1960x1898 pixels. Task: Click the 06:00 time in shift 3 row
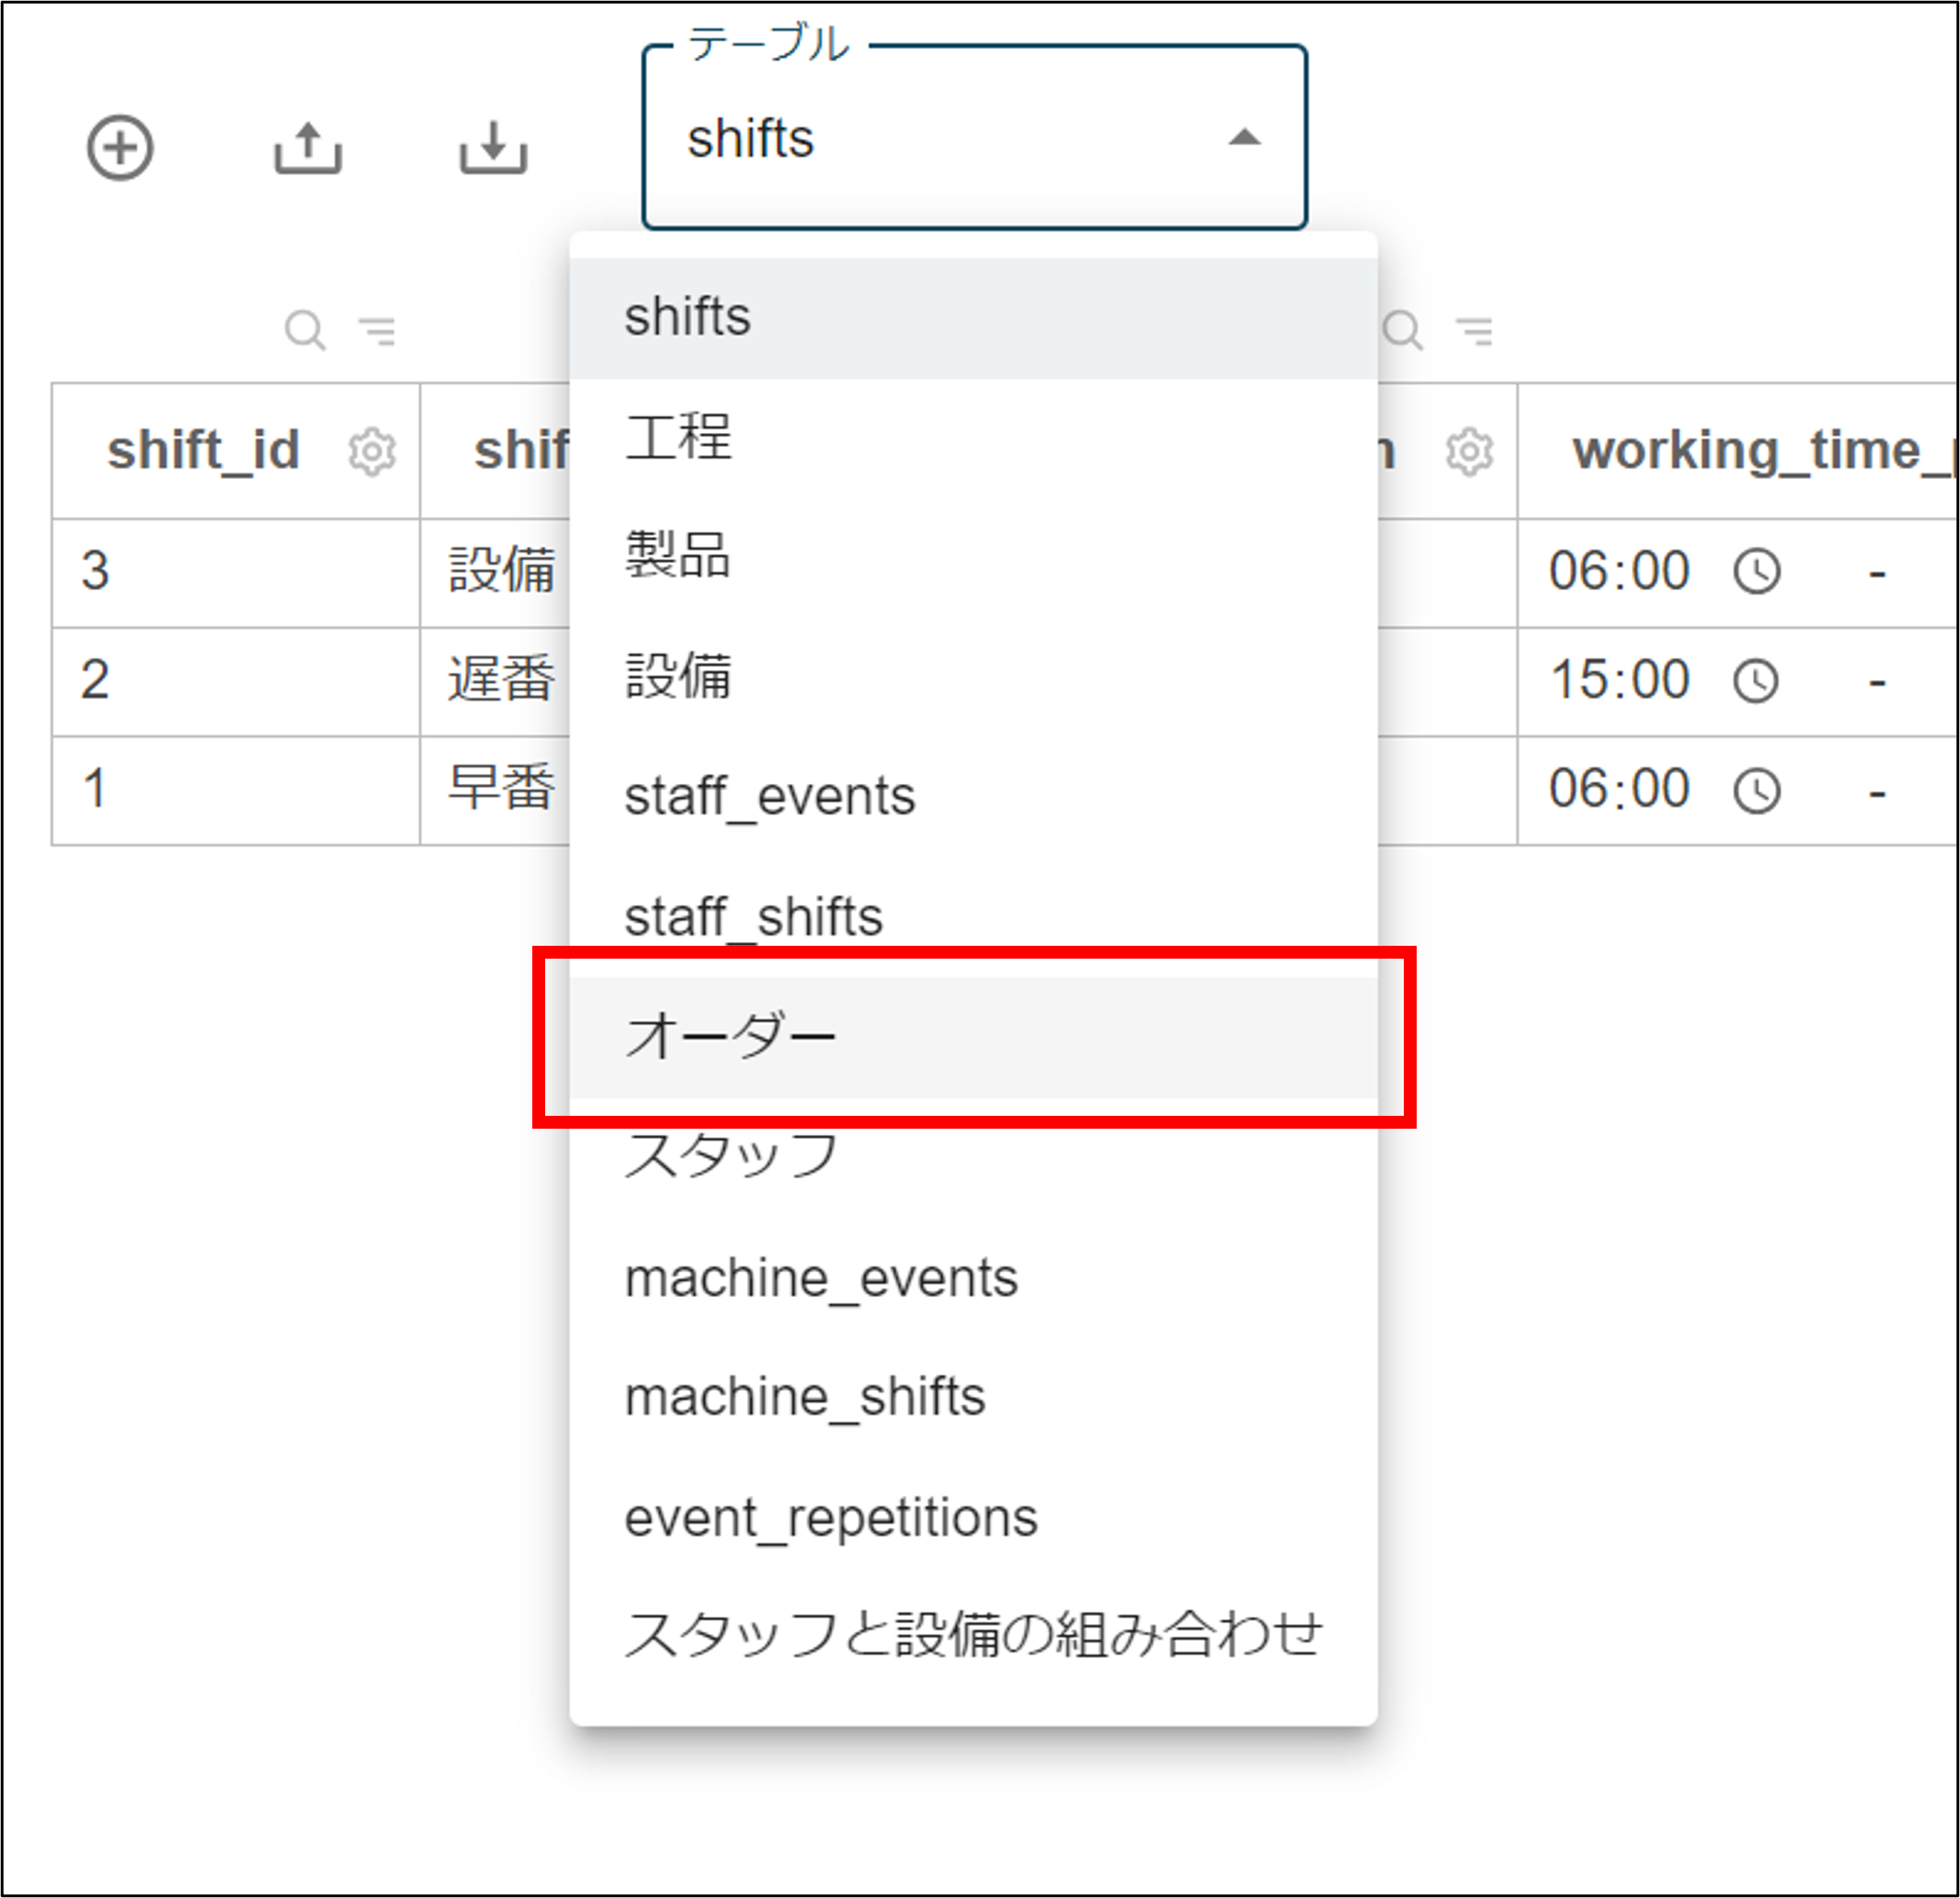1619,571
